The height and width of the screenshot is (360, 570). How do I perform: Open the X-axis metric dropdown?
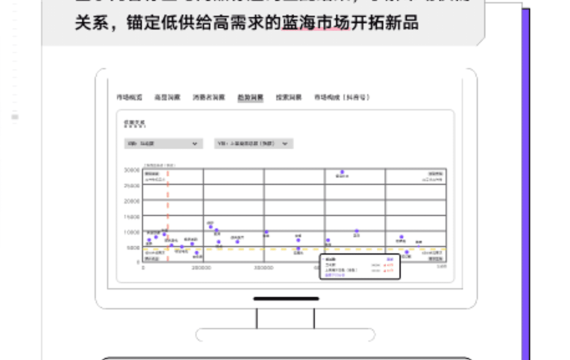click(x=163, y=144)
